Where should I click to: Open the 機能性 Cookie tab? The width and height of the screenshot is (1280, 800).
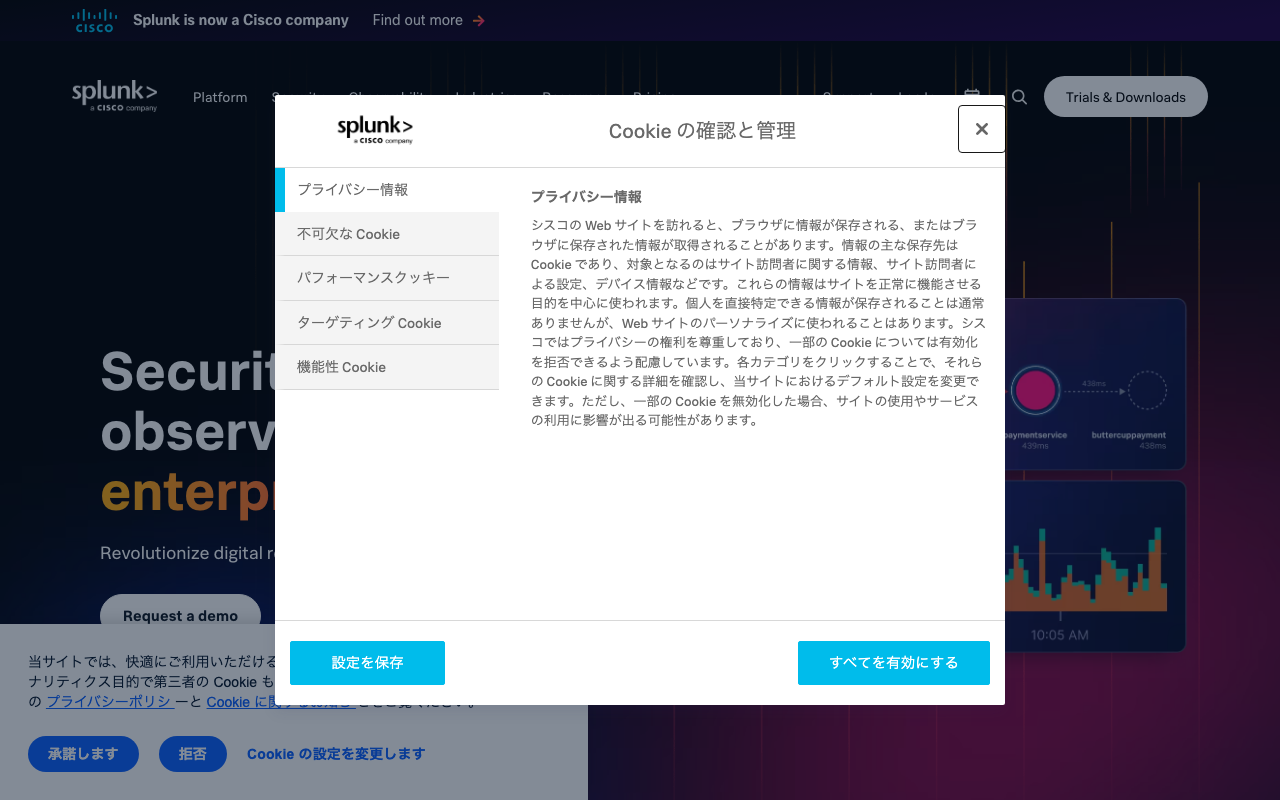point(387,367)
